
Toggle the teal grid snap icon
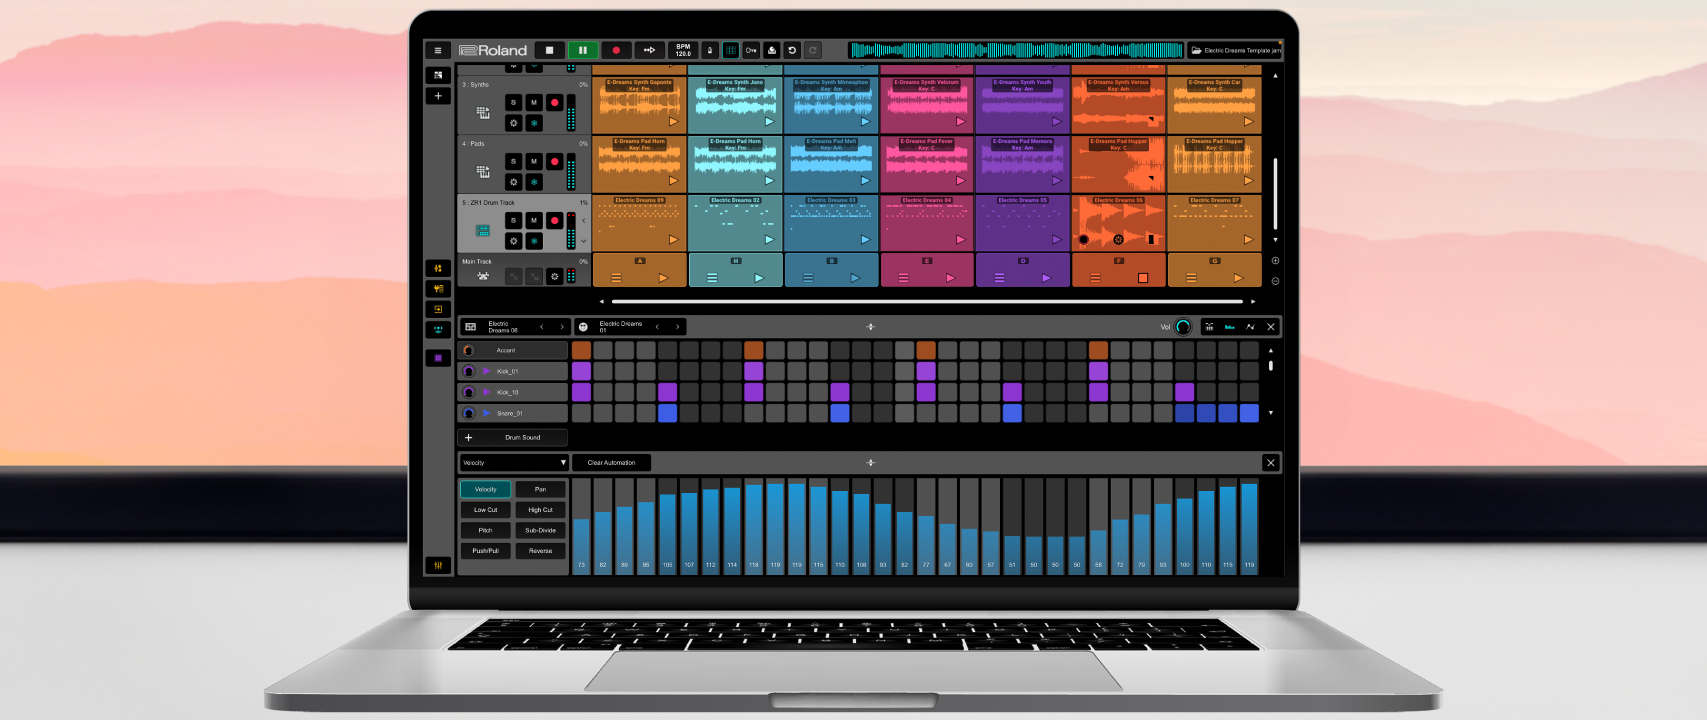coord(731,50)
